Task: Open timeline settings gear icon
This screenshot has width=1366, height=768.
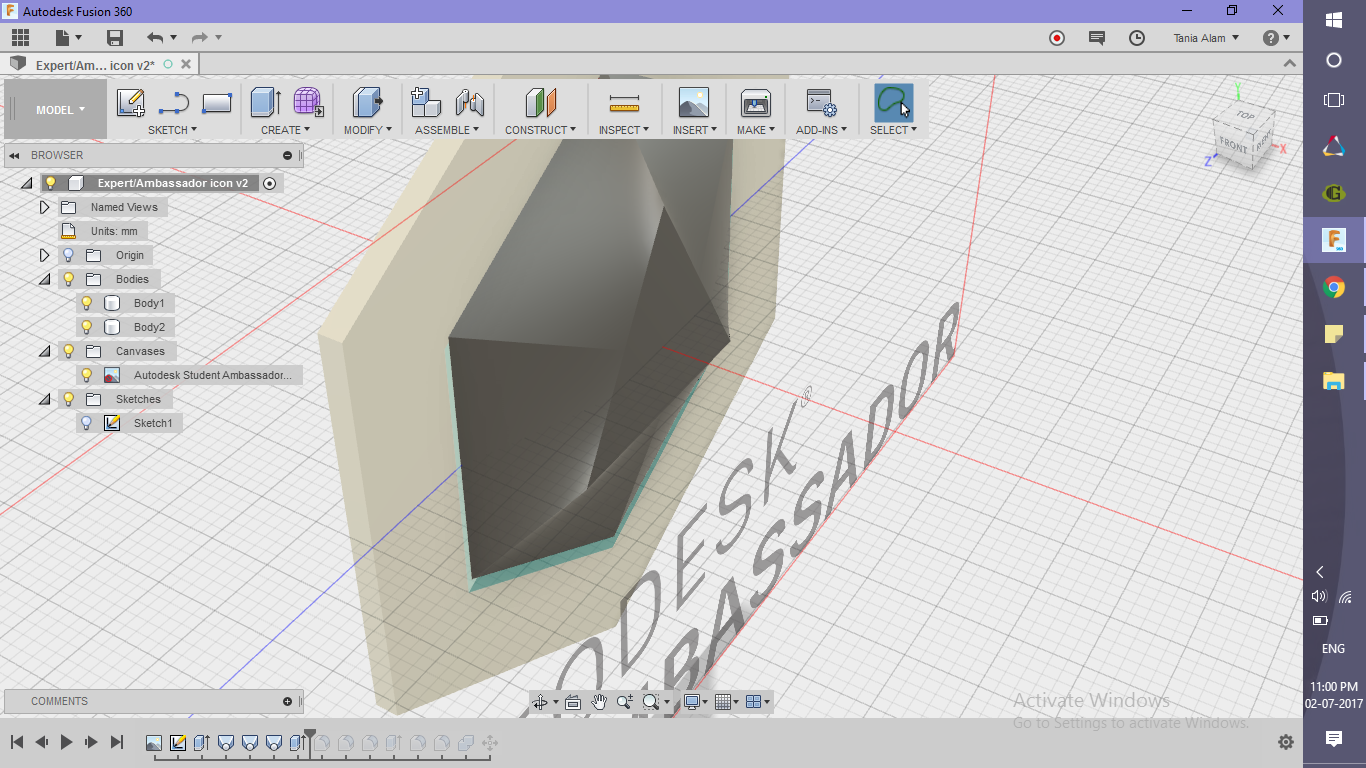Action: click(x=1286, y=742)
